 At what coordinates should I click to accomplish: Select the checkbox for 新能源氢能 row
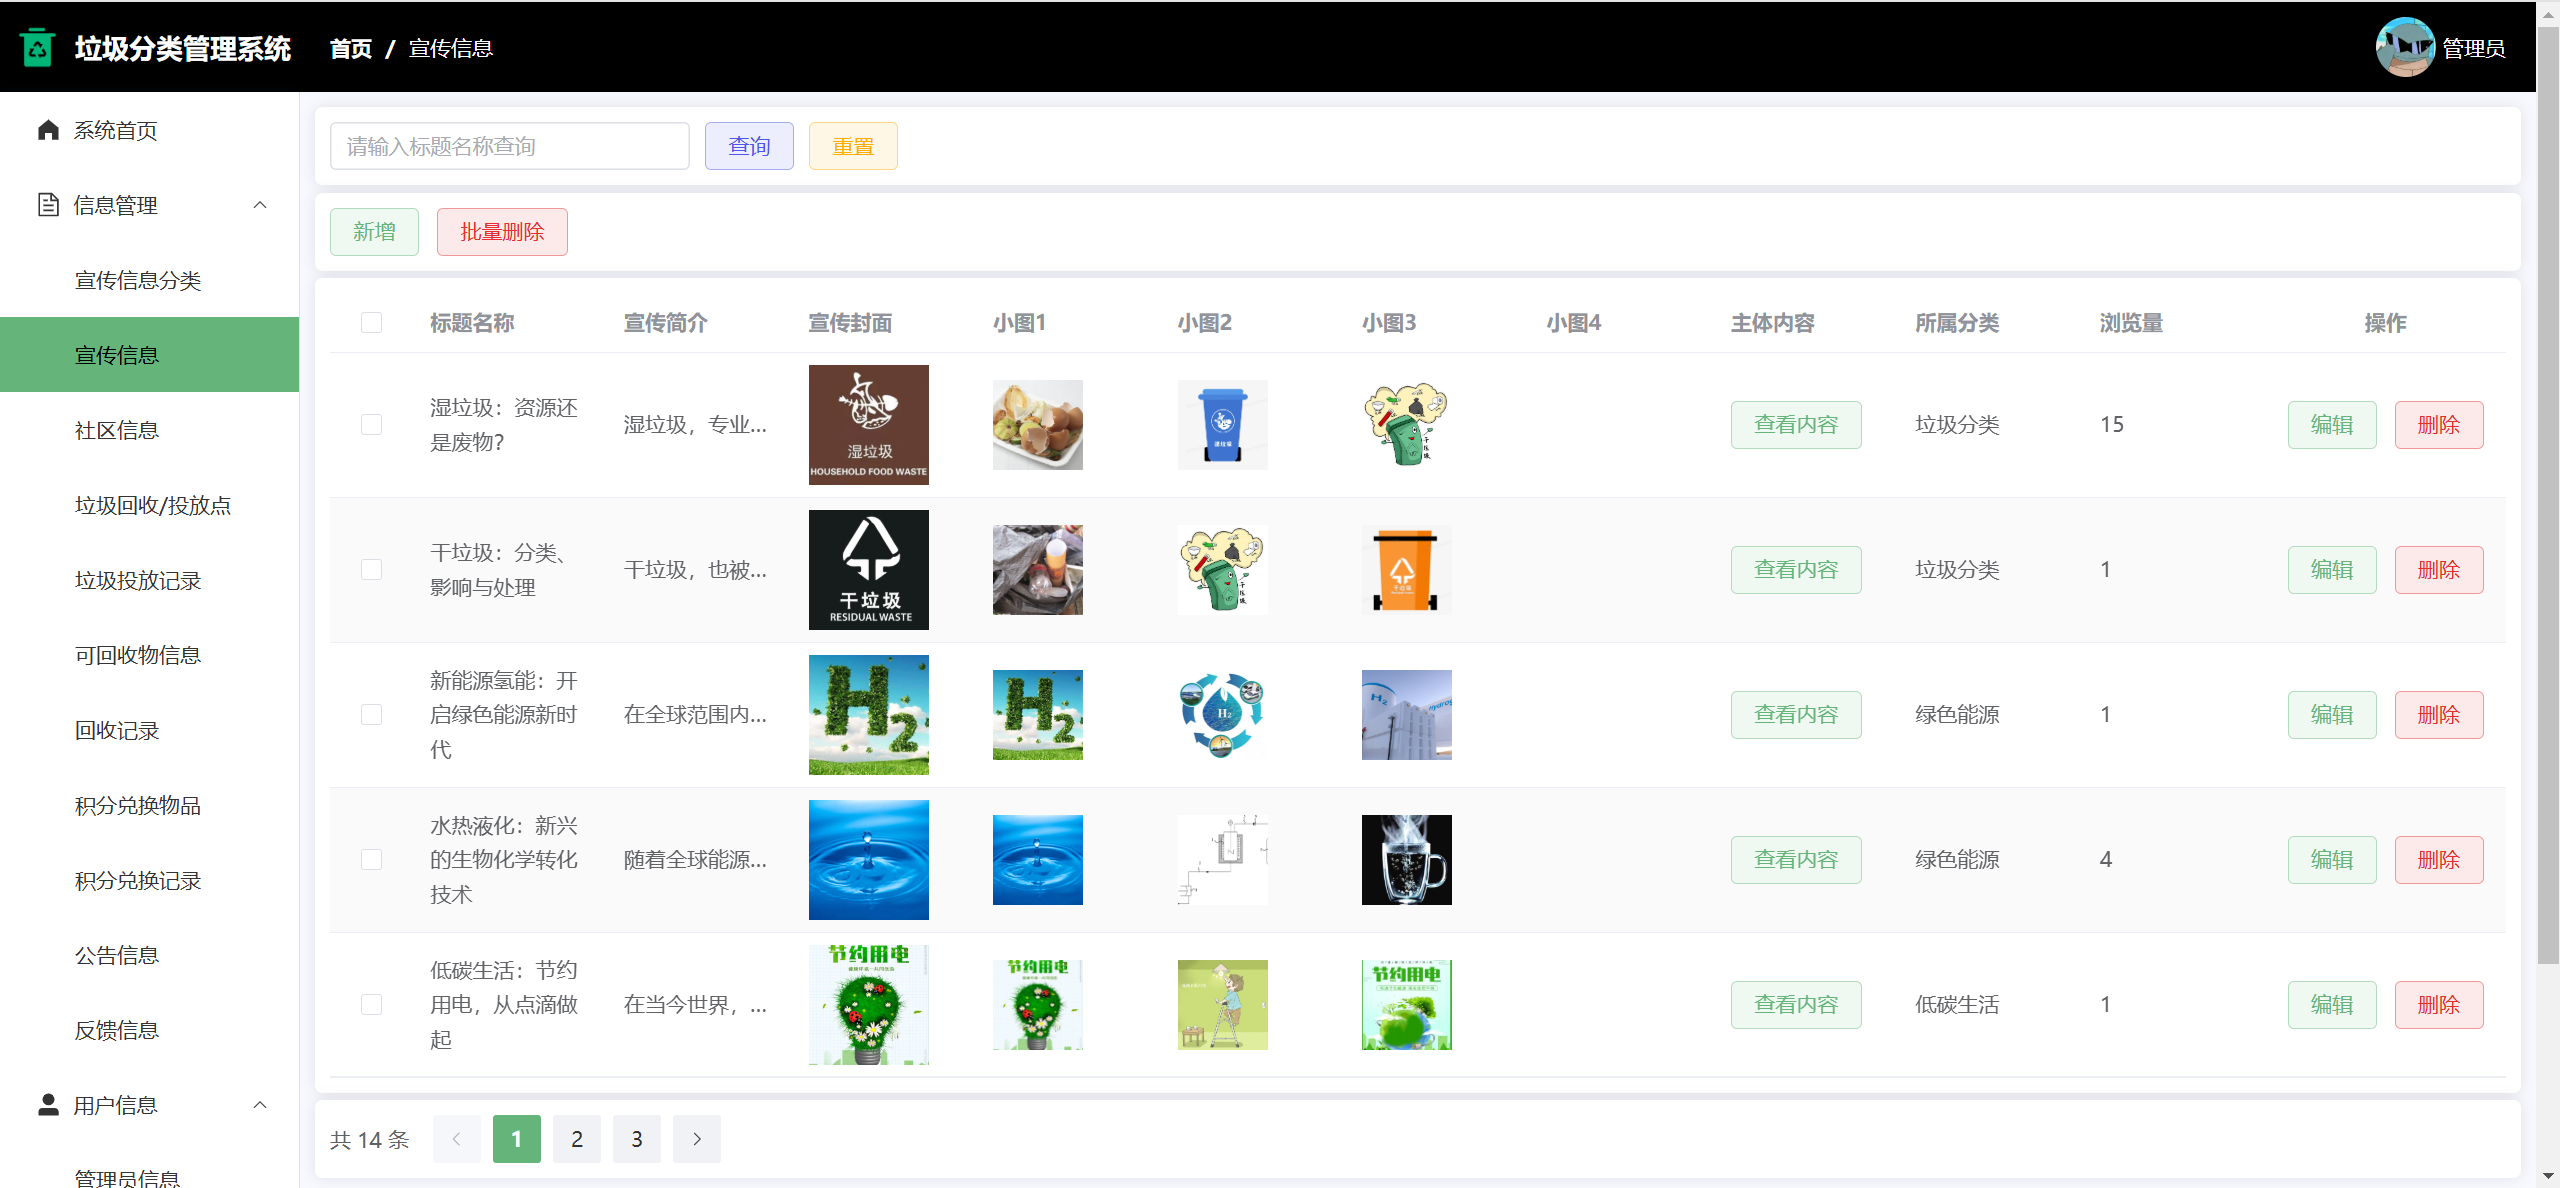[371, 714]
